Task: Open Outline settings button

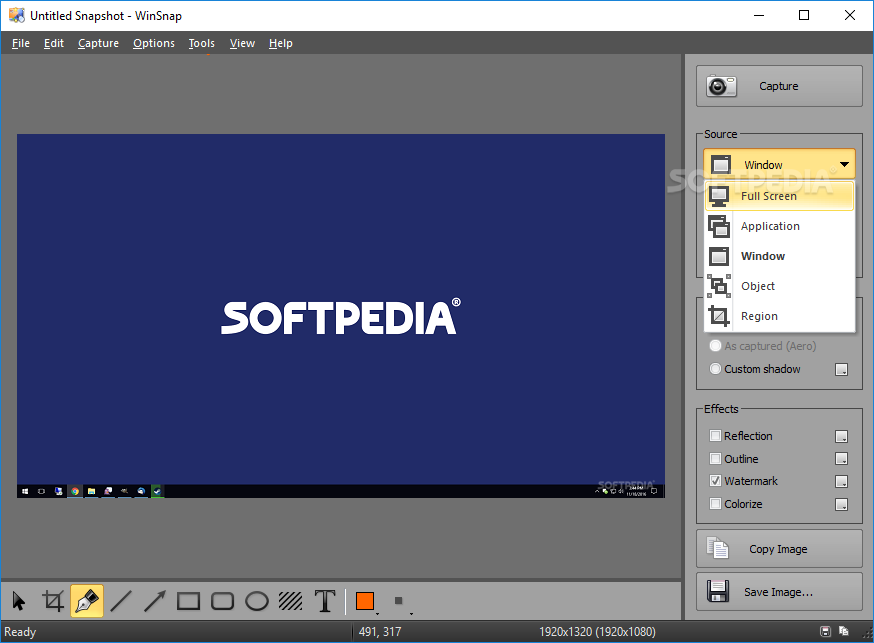Action: tap(842, 459)
